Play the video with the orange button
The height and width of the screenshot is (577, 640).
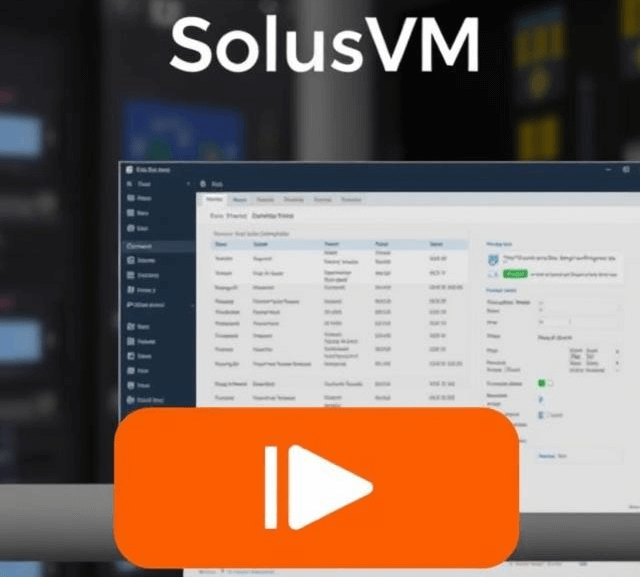coord(316,488)
